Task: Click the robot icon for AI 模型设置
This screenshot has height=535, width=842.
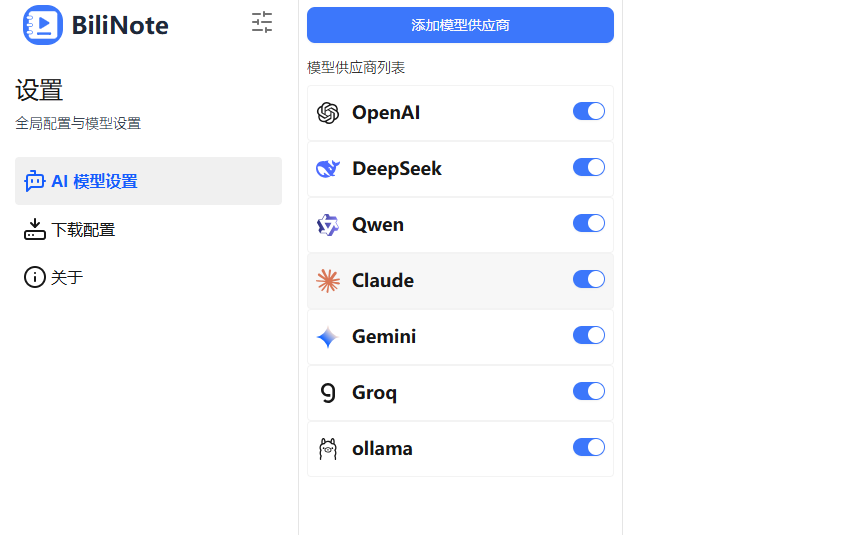Action: point(34,181)
